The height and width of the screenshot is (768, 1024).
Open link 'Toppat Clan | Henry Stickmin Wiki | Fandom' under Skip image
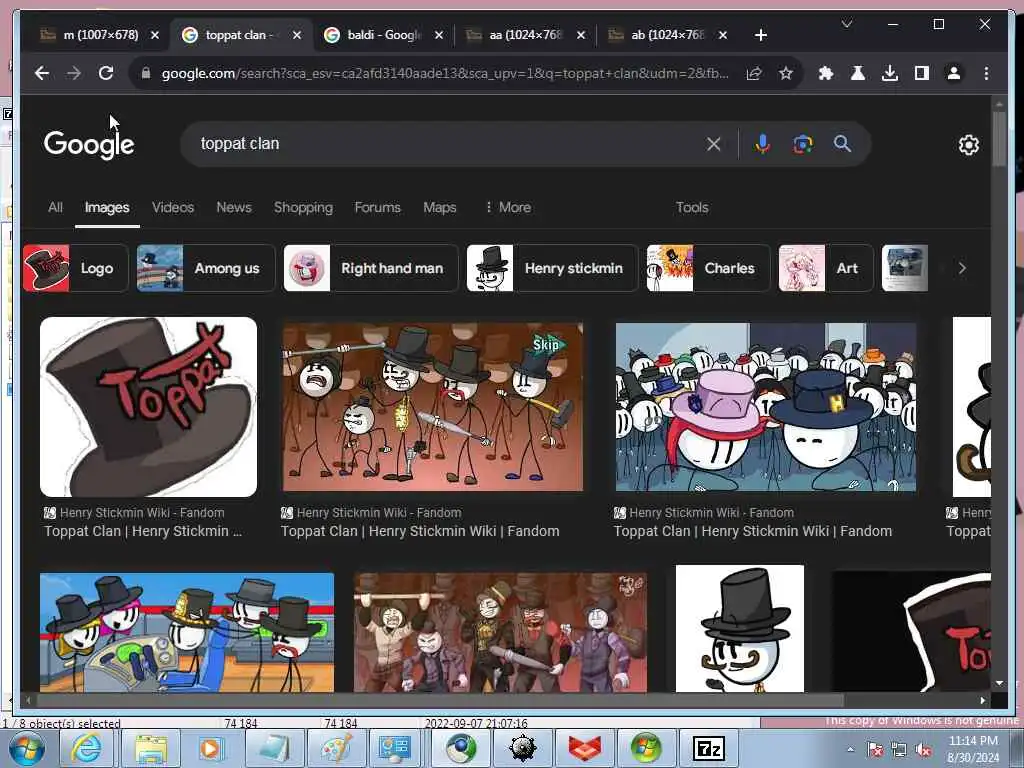click(x=420, y=531)
